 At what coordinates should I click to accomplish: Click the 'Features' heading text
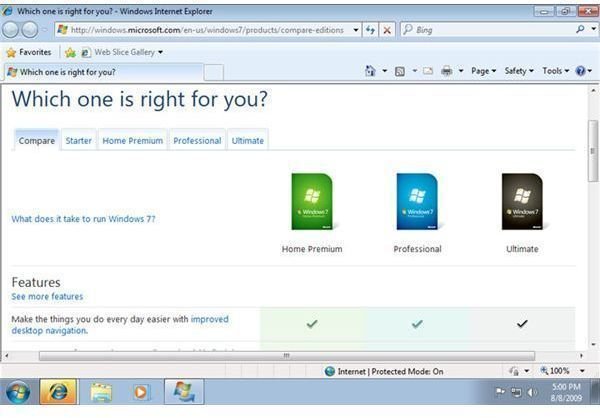coord(36,282)
